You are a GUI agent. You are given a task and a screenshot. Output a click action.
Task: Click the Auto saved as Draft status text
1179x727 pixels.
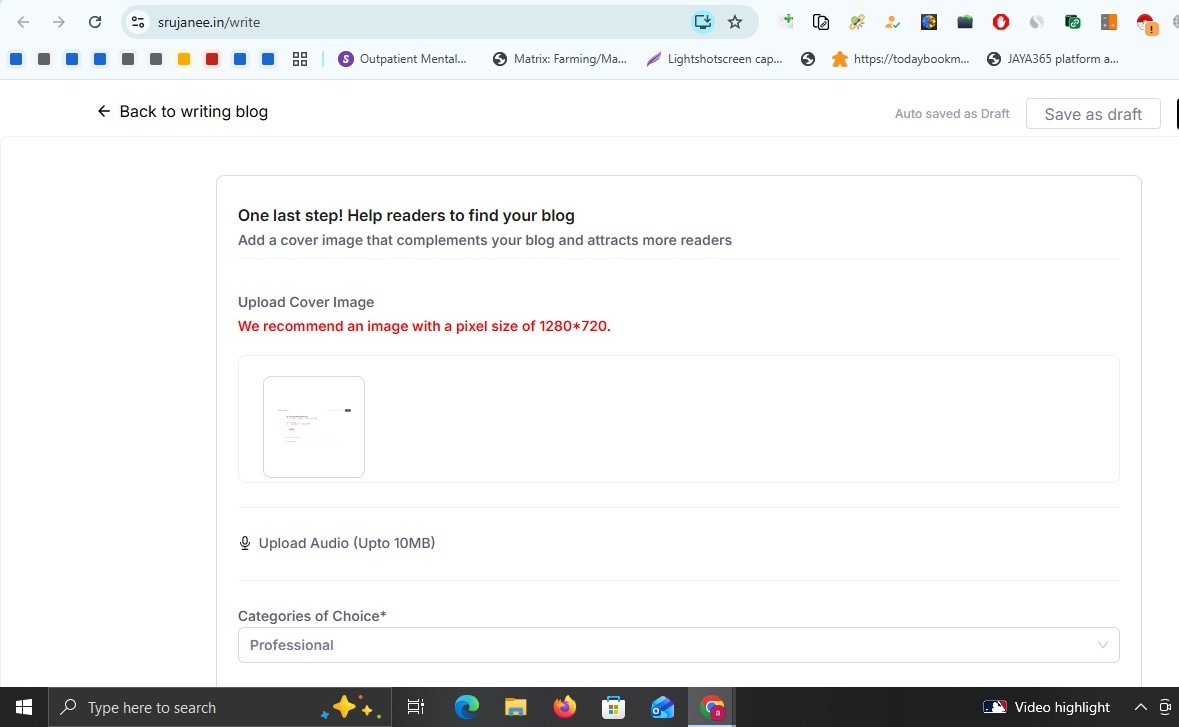click(x=952, y=114)
